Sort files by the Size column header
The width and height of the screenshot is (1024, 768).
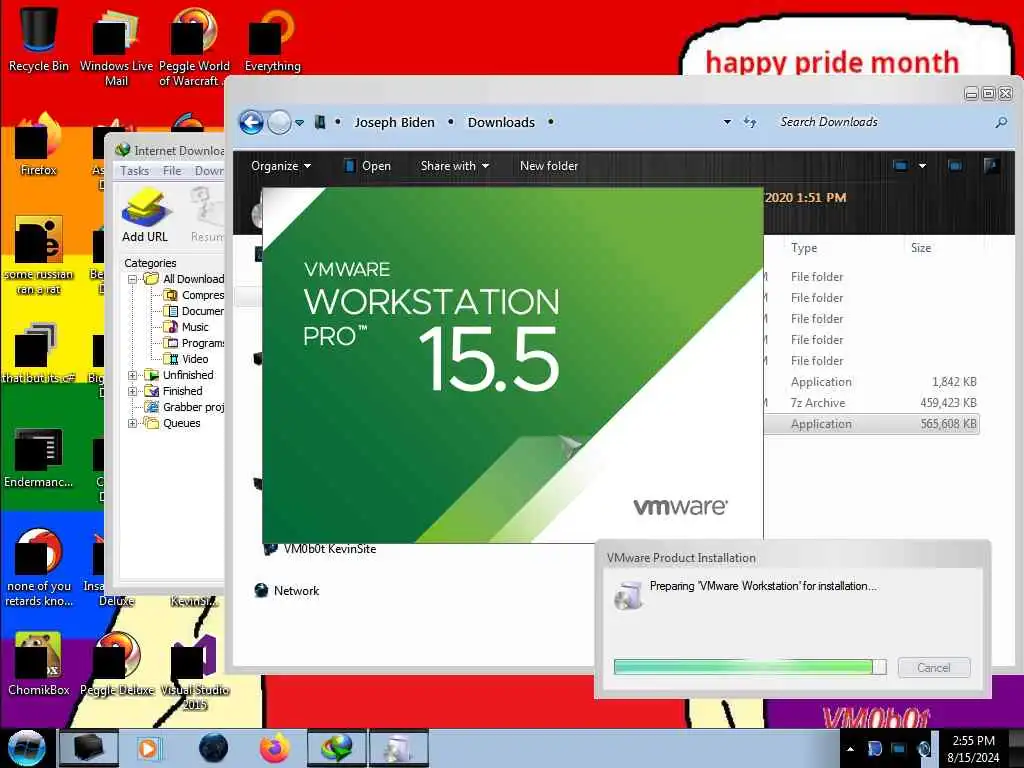(921, 248)
